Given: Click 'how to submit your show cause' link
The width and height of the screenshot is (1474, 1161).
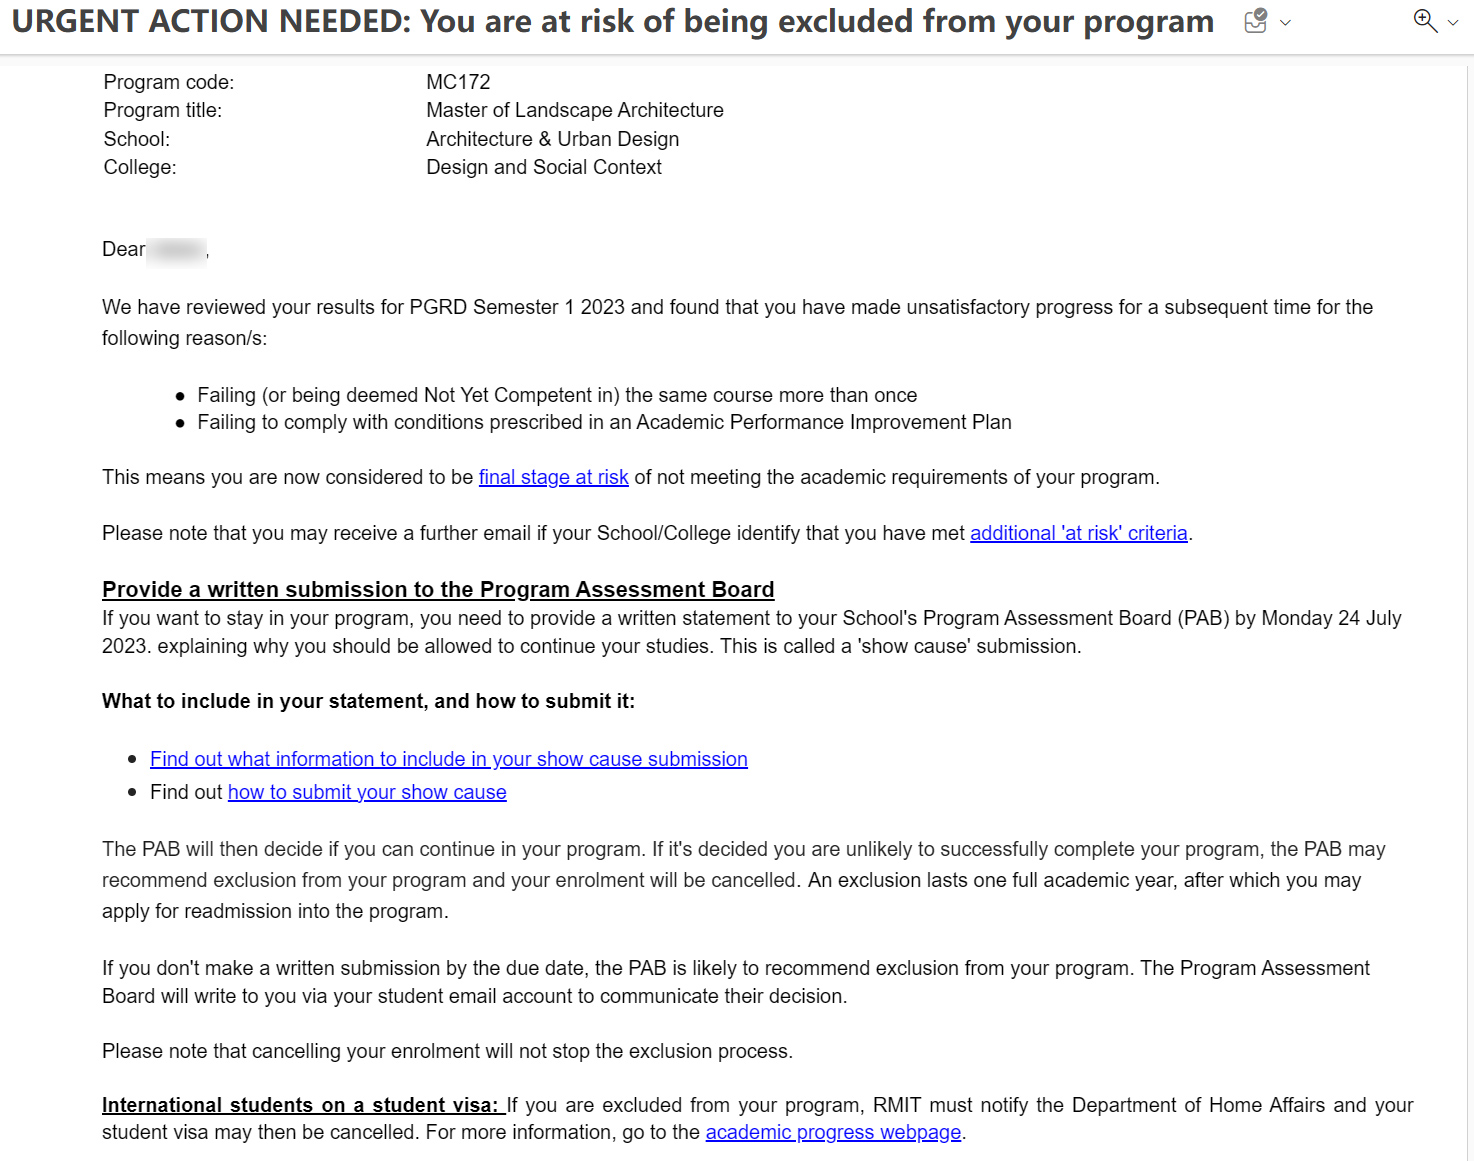Looking at the screenshot, I should (367, 792).
